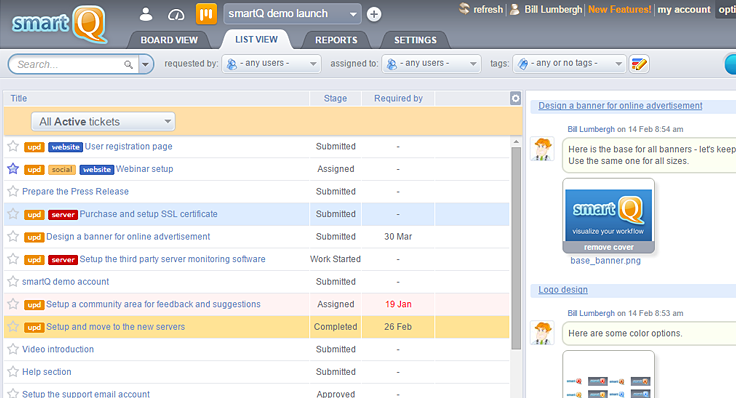Click server tag on Purchase SSL certificate
Screen dimensions: 736x398
(63, 214)
